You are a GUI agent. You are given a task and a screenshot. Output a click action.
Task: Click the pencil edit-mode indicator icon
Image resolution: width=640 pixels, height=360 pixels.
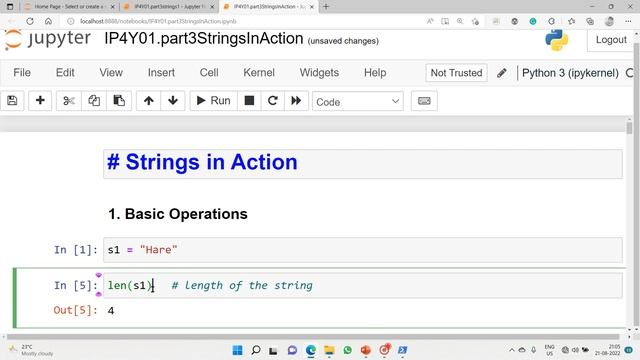coord(502,73)
